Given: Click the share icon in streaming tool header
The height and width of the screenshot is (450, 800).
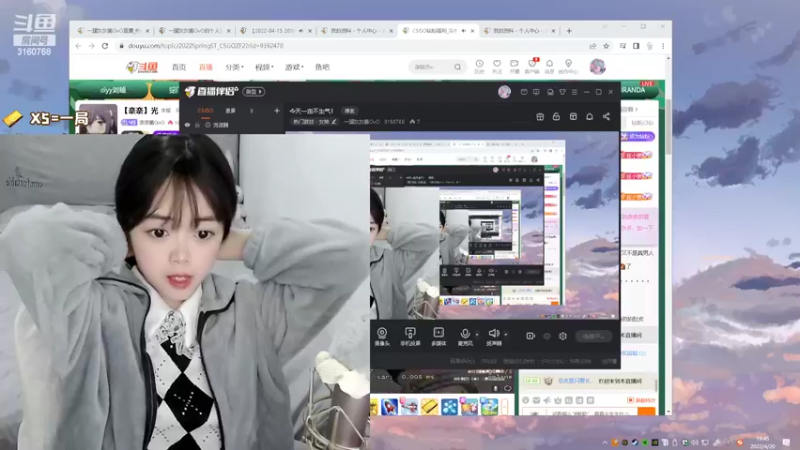Looking at the screenshot, I should 606,116.
